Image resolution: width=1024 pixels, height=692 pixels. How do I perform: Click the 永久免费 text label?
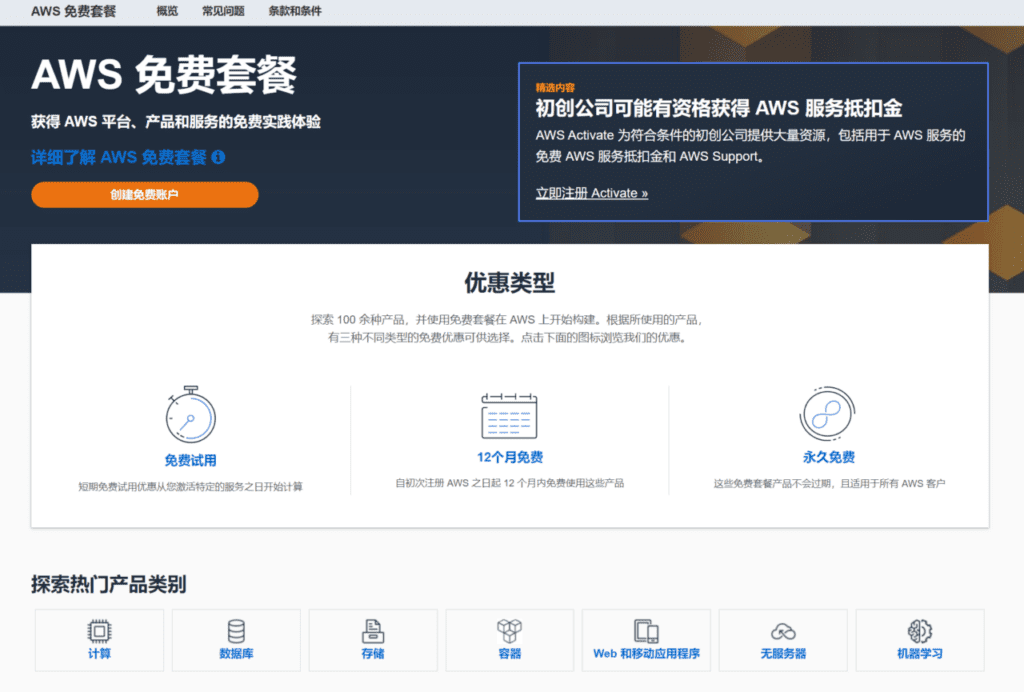(x=829, y=458)
